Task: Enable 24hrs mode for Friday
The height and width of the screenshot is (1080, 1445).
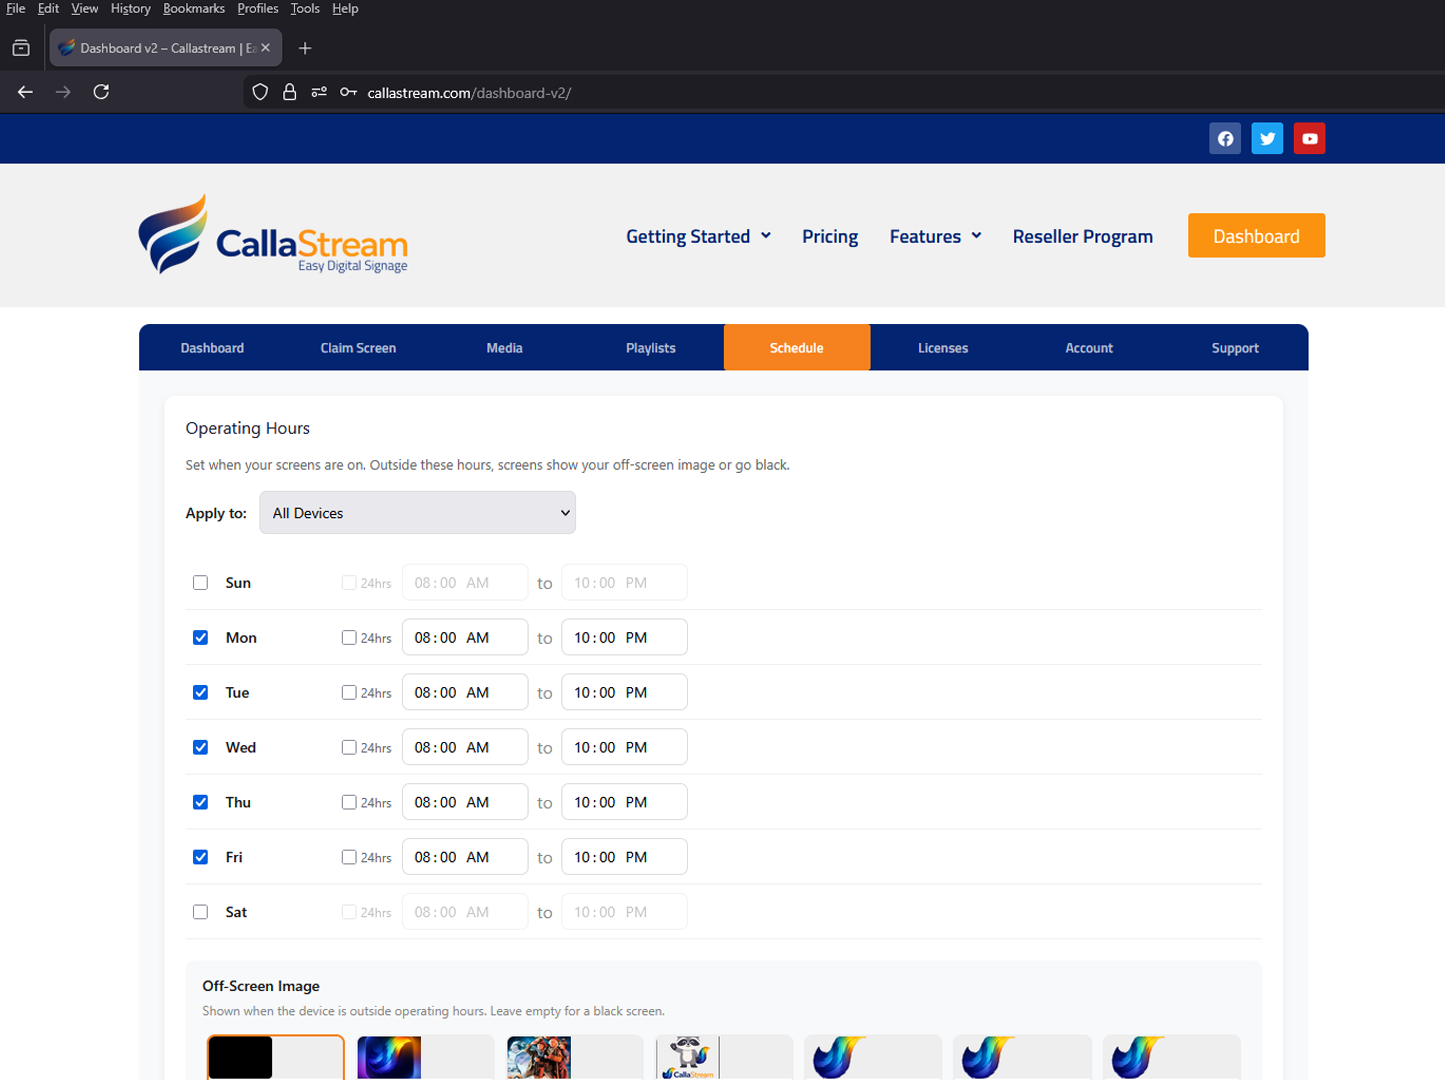Action: pyautogui.click(x=348, y=856)
